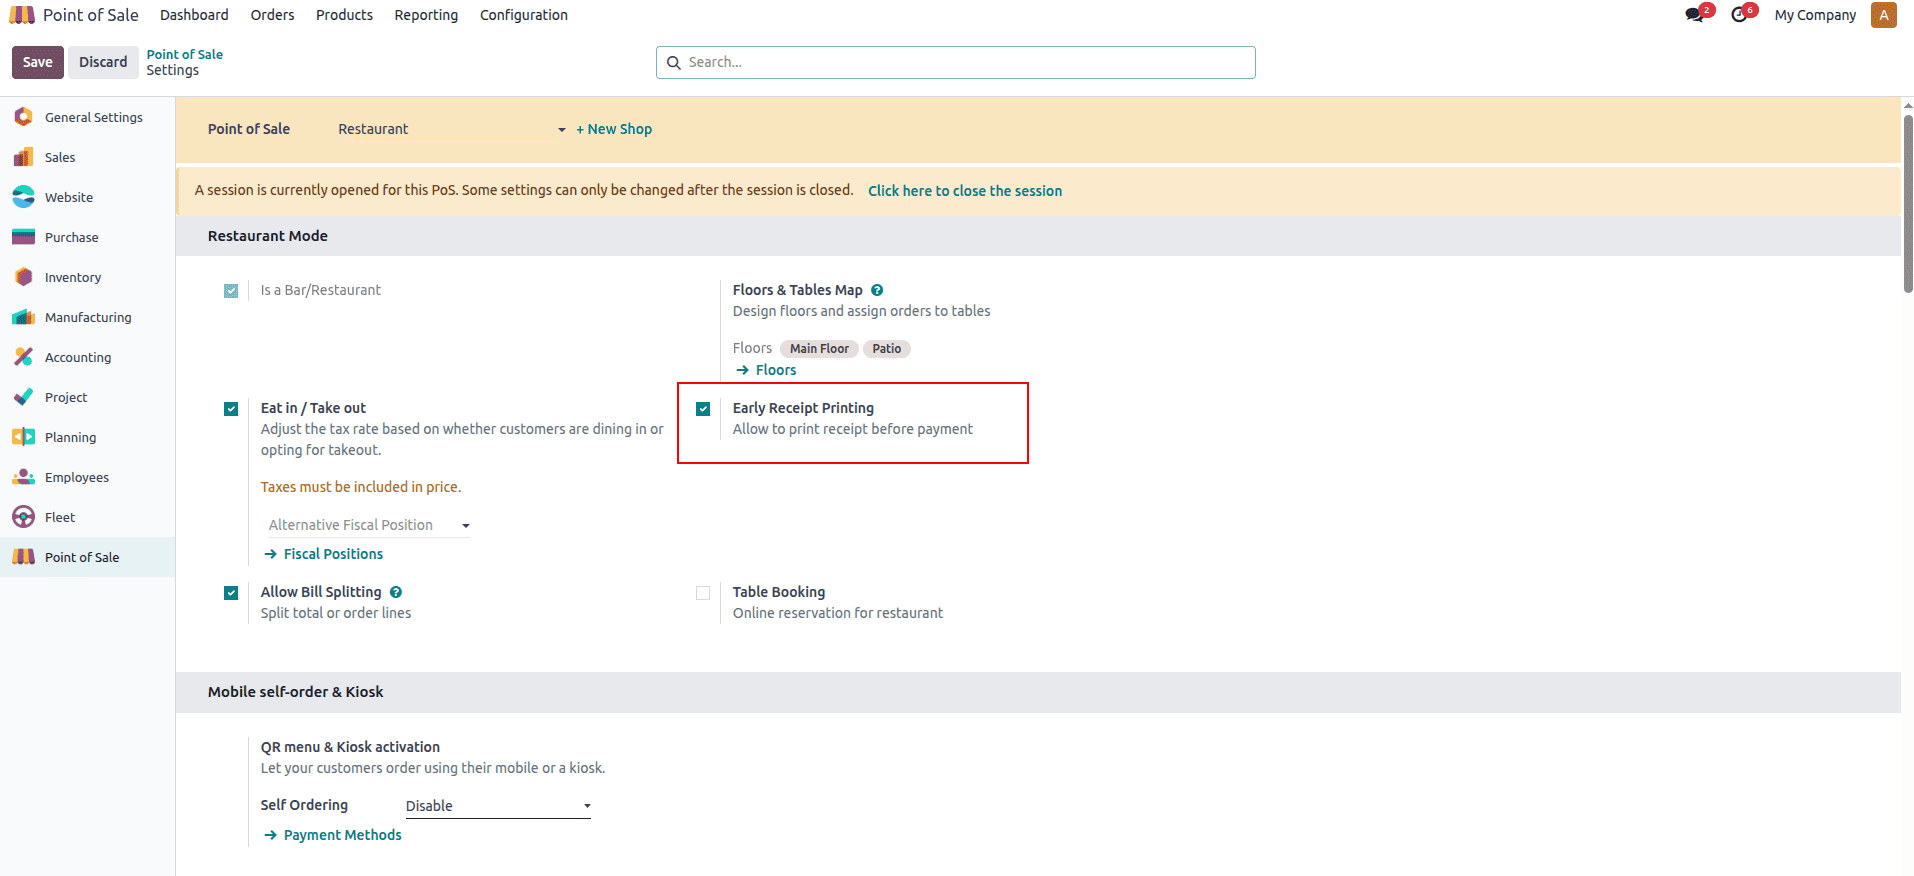Focus the Search settings input field

[x=956, y=62]
